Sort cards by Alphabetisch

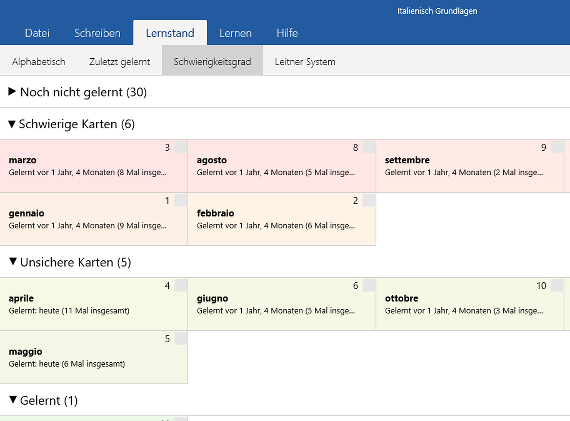point(39,62)
